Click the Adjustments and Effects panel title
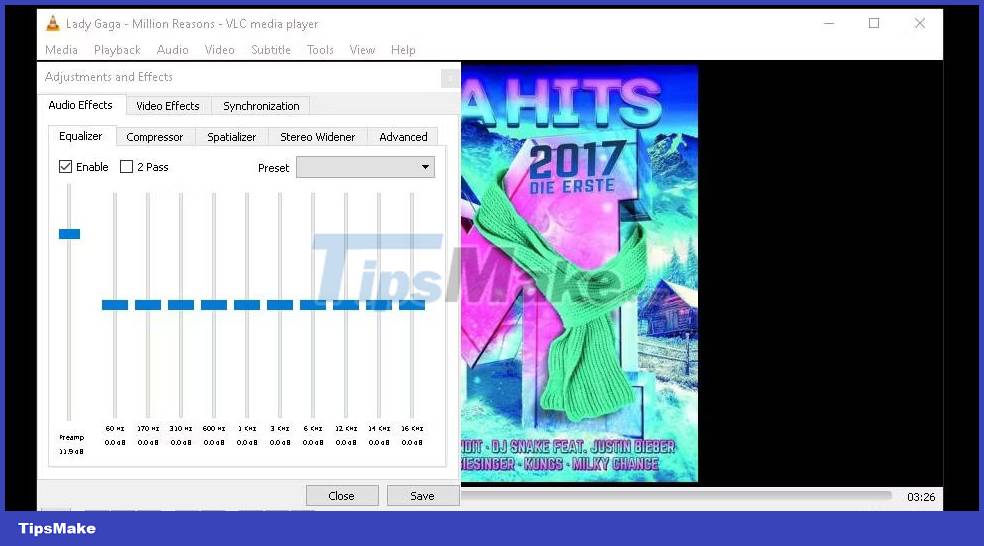This screenshot has width=984, height=546. pos(109,77)
